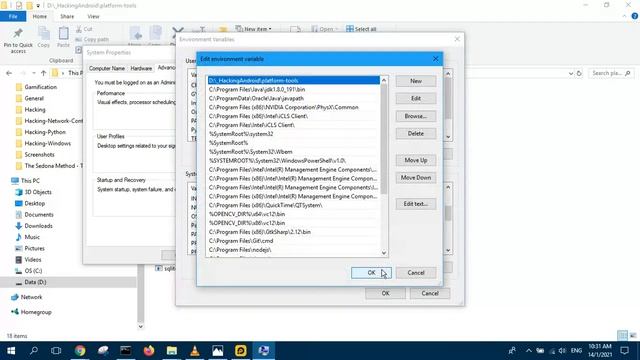Launch VLC media player from taskbar
Image resolution: width=640 pixels, height=360 pixels.
195,351
